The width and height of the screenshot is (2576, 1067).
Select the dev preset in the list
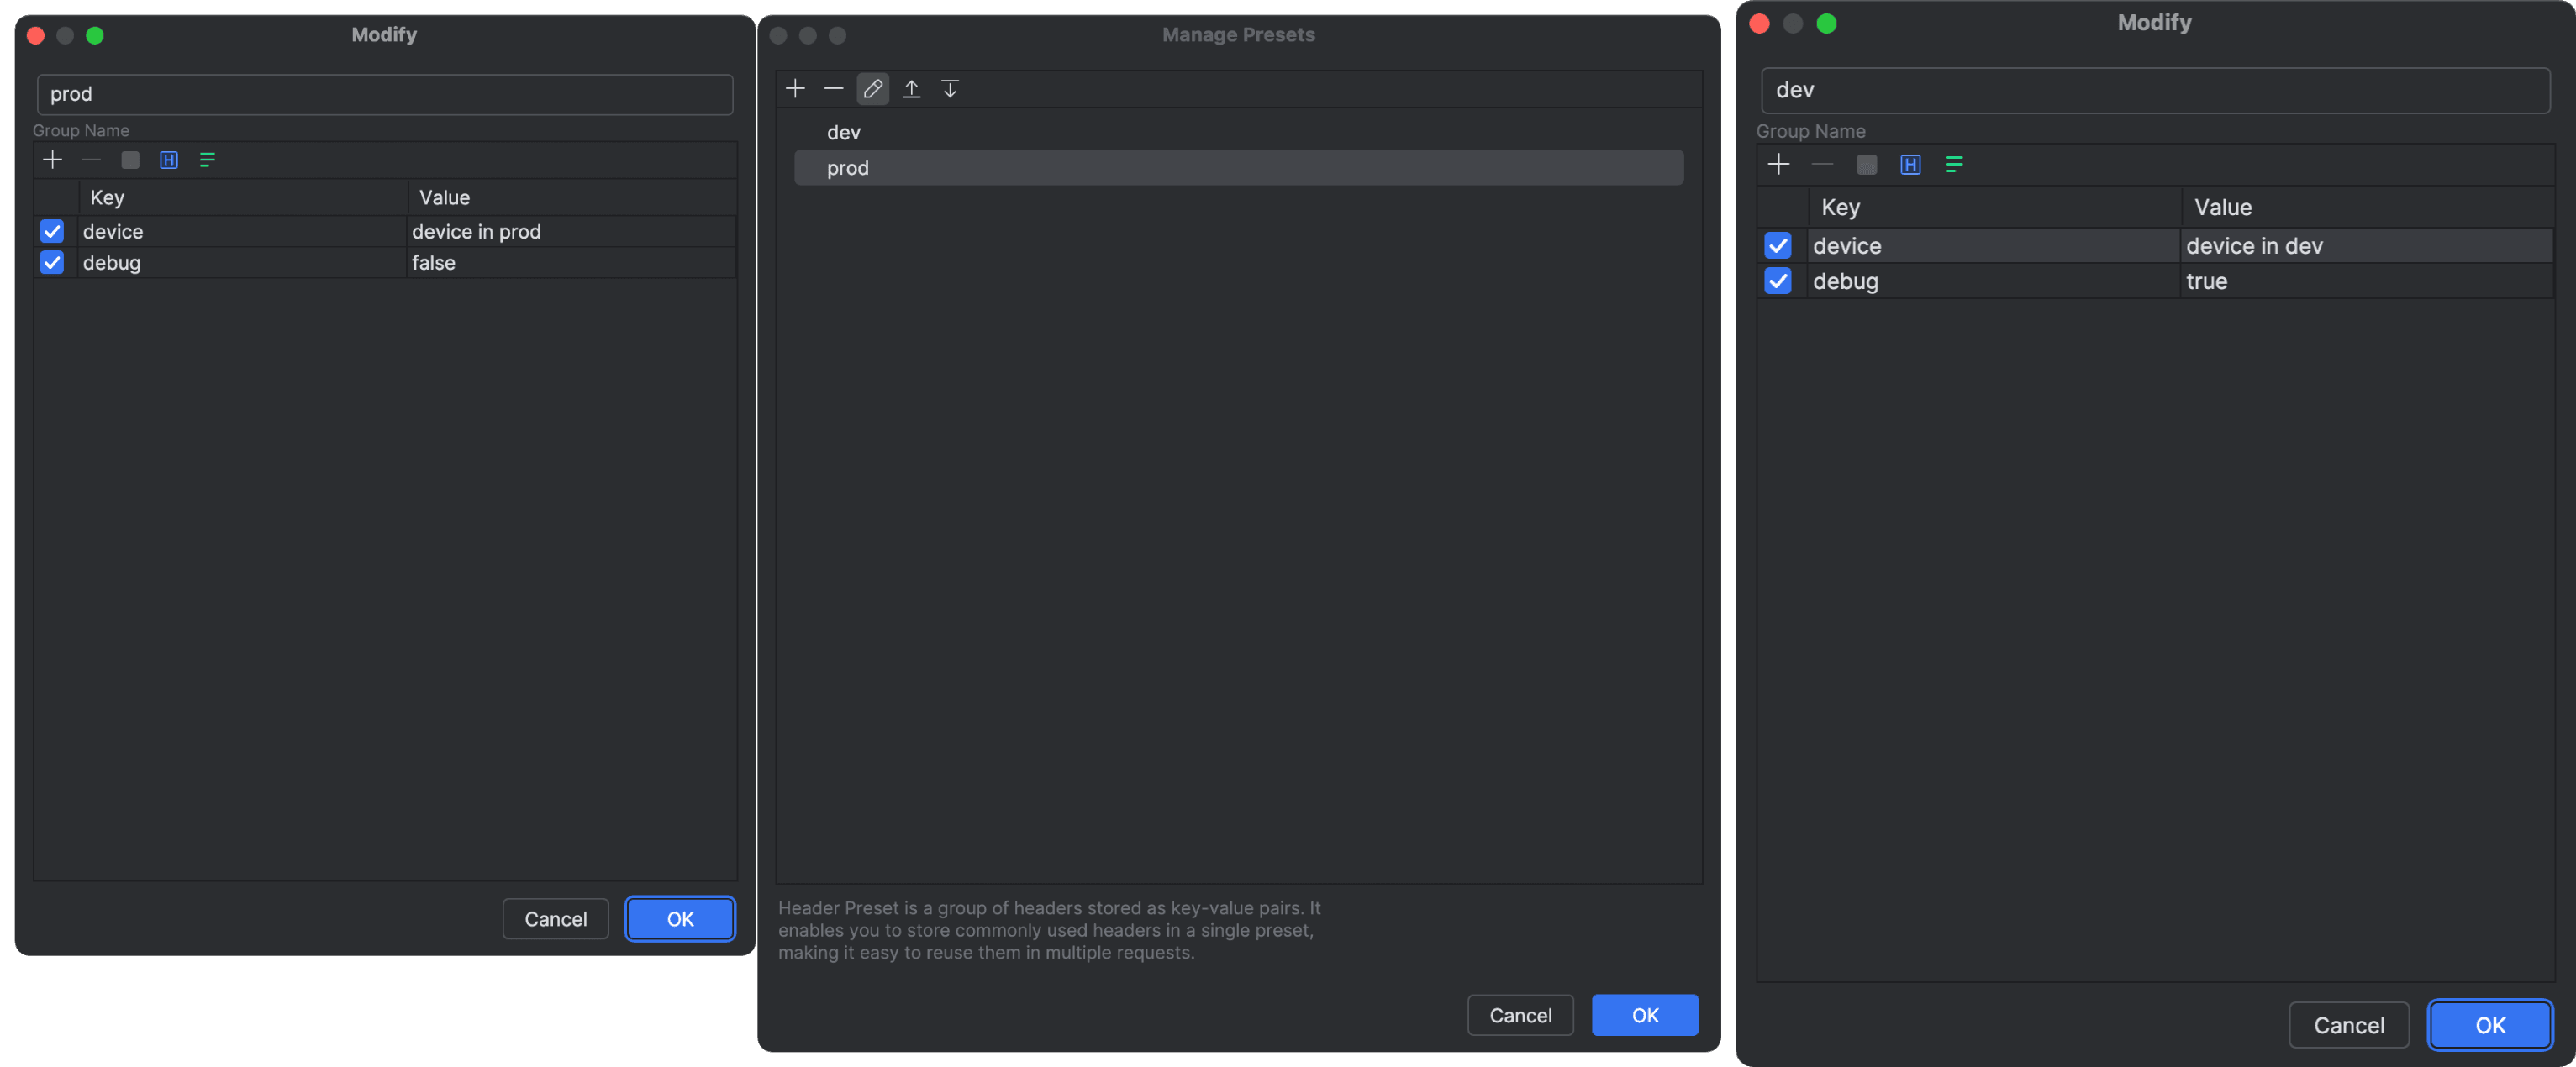coord(843,132)
